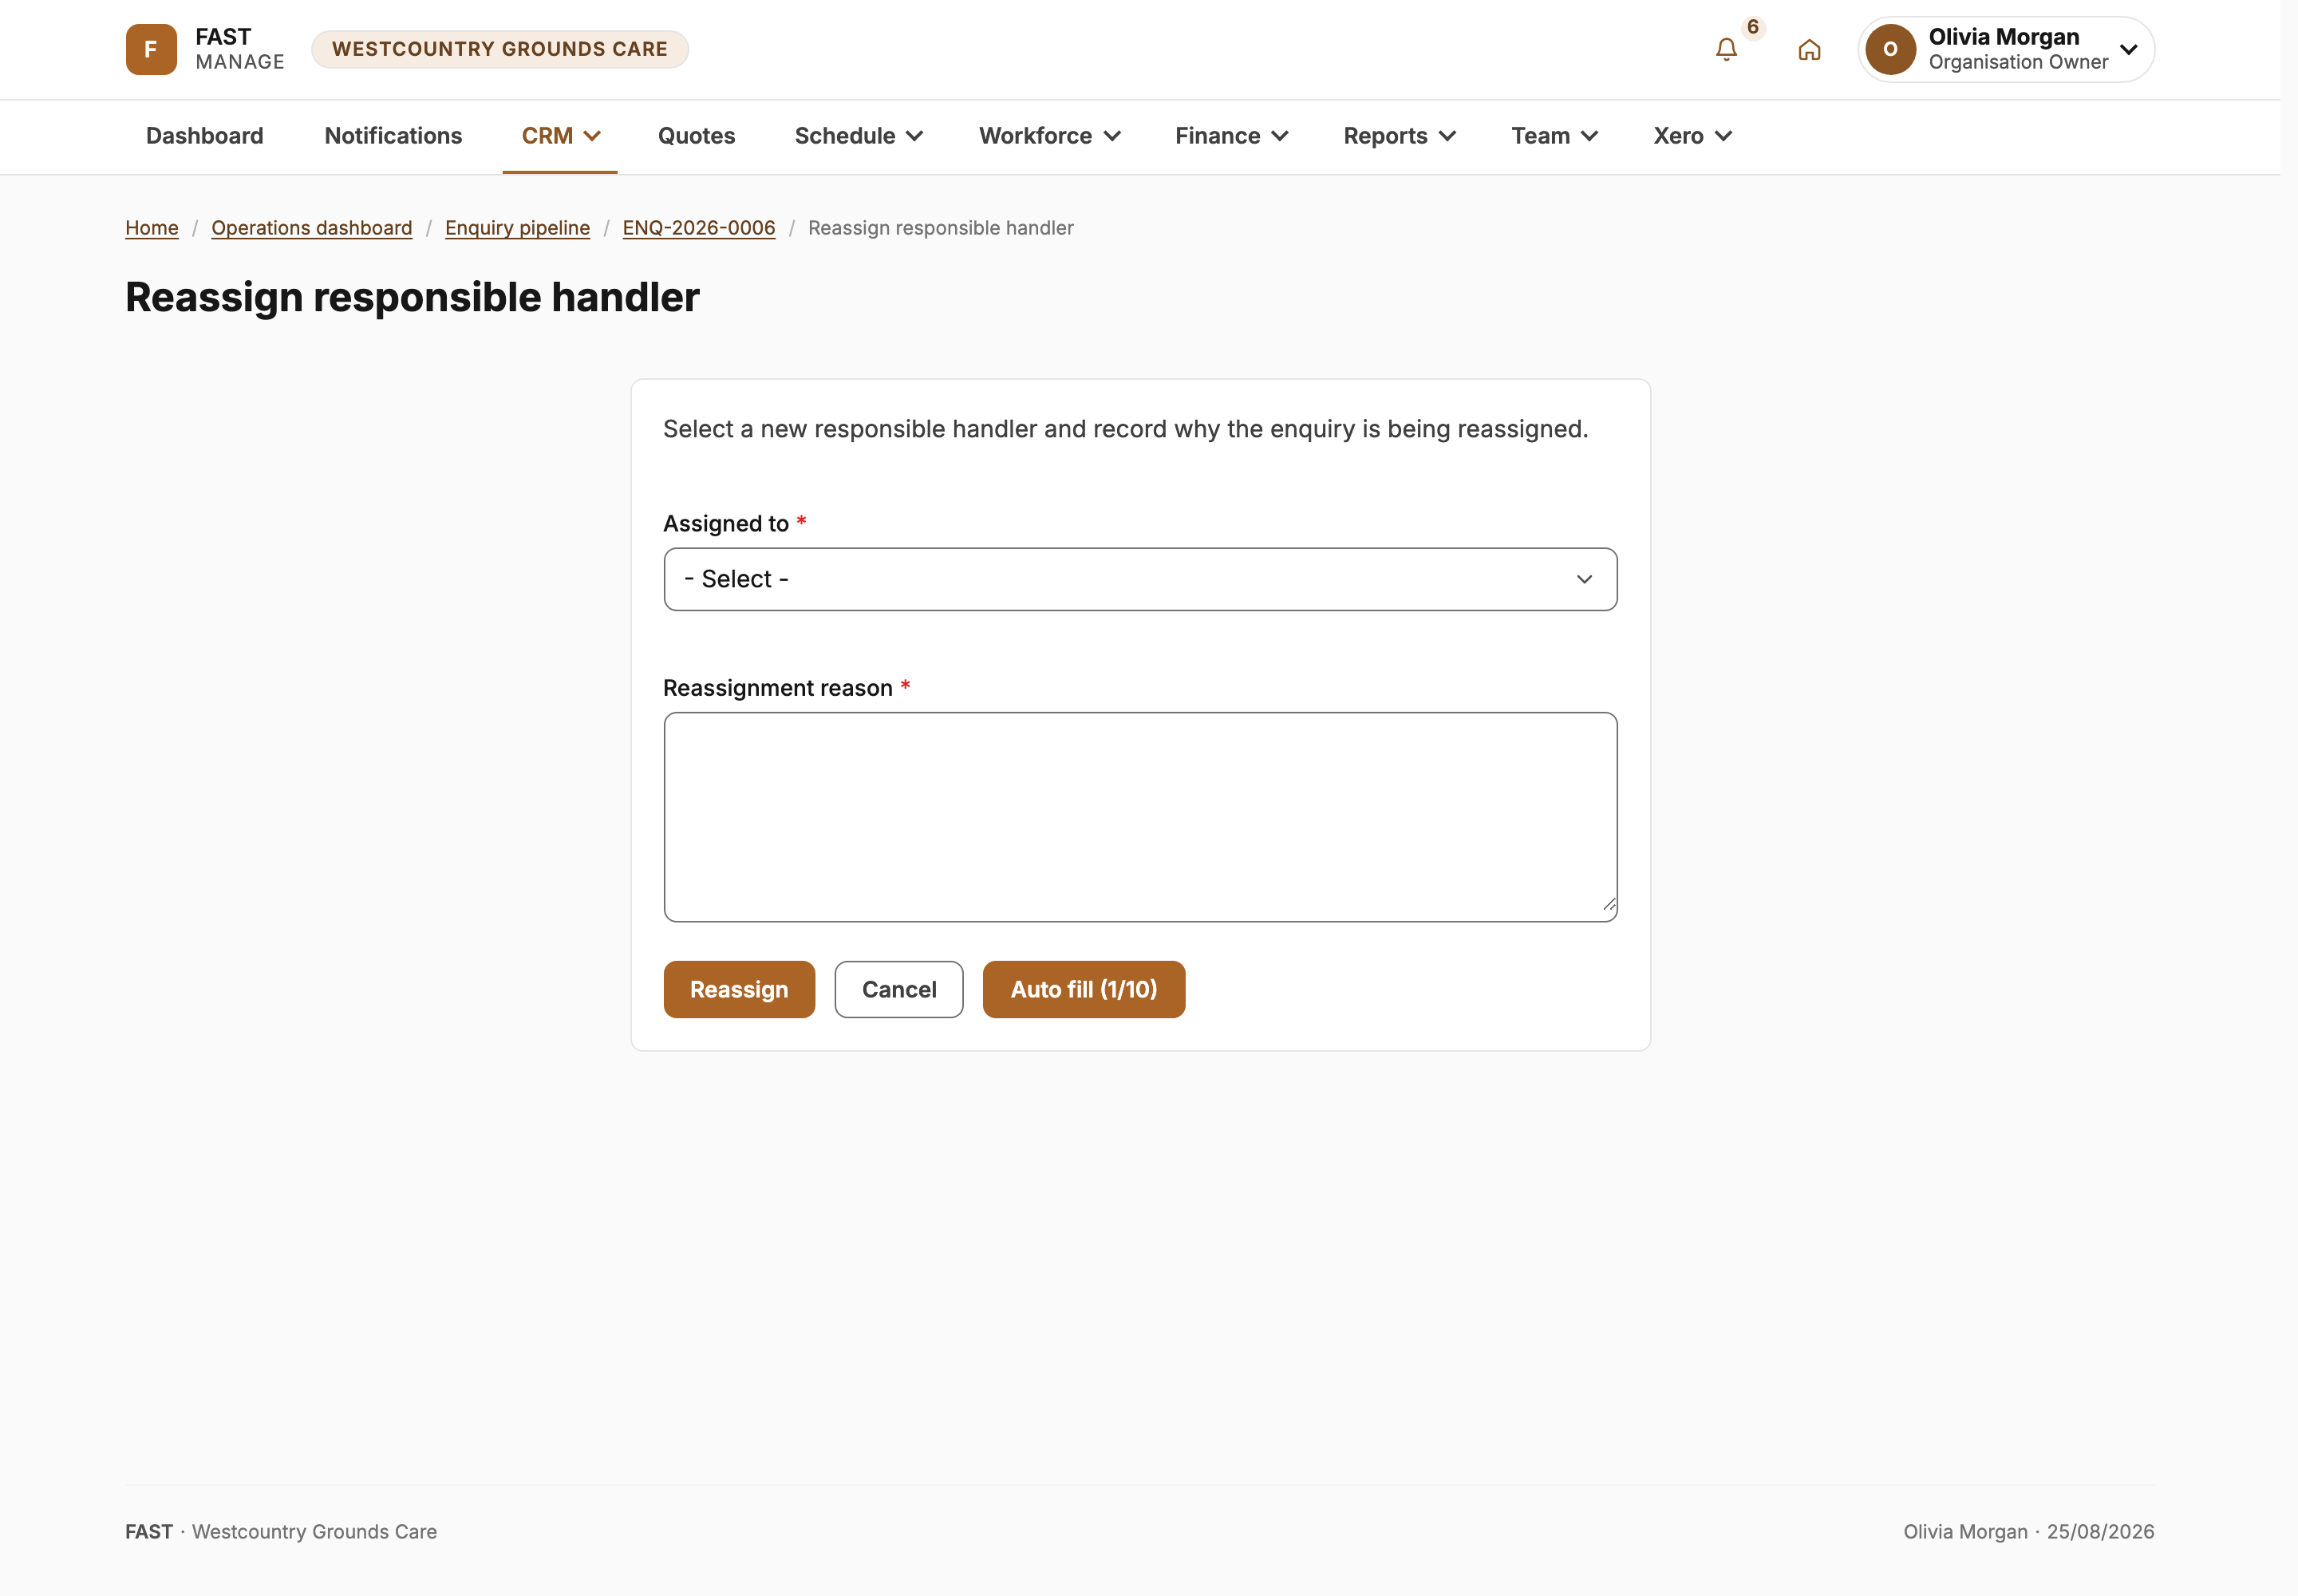Click the home icon in header

tap(1809, 50)
